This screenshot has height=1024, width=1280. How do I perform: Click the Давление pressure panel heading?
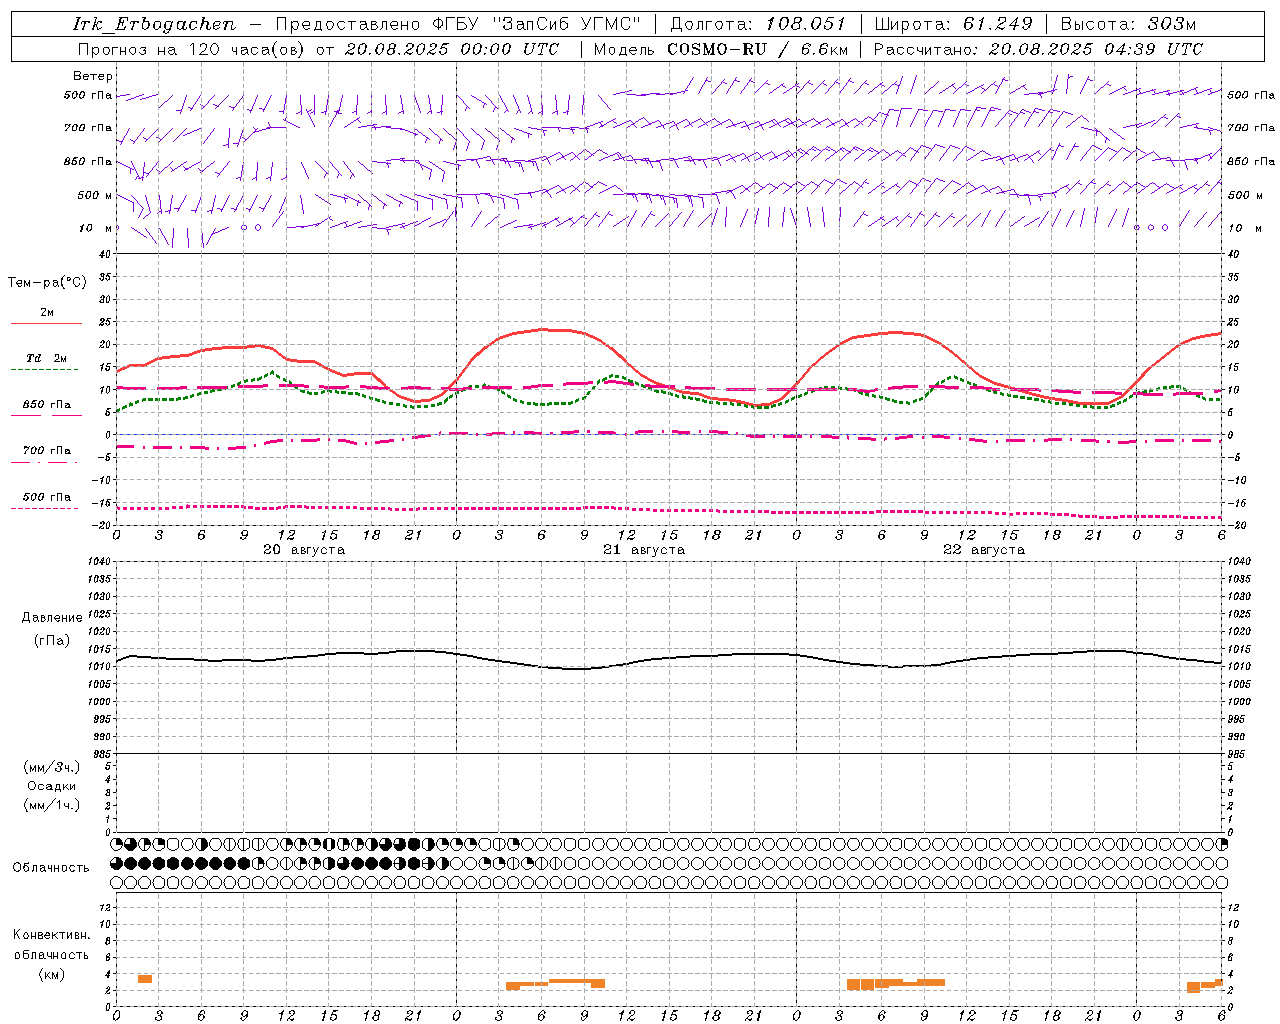tap(52, 618)
